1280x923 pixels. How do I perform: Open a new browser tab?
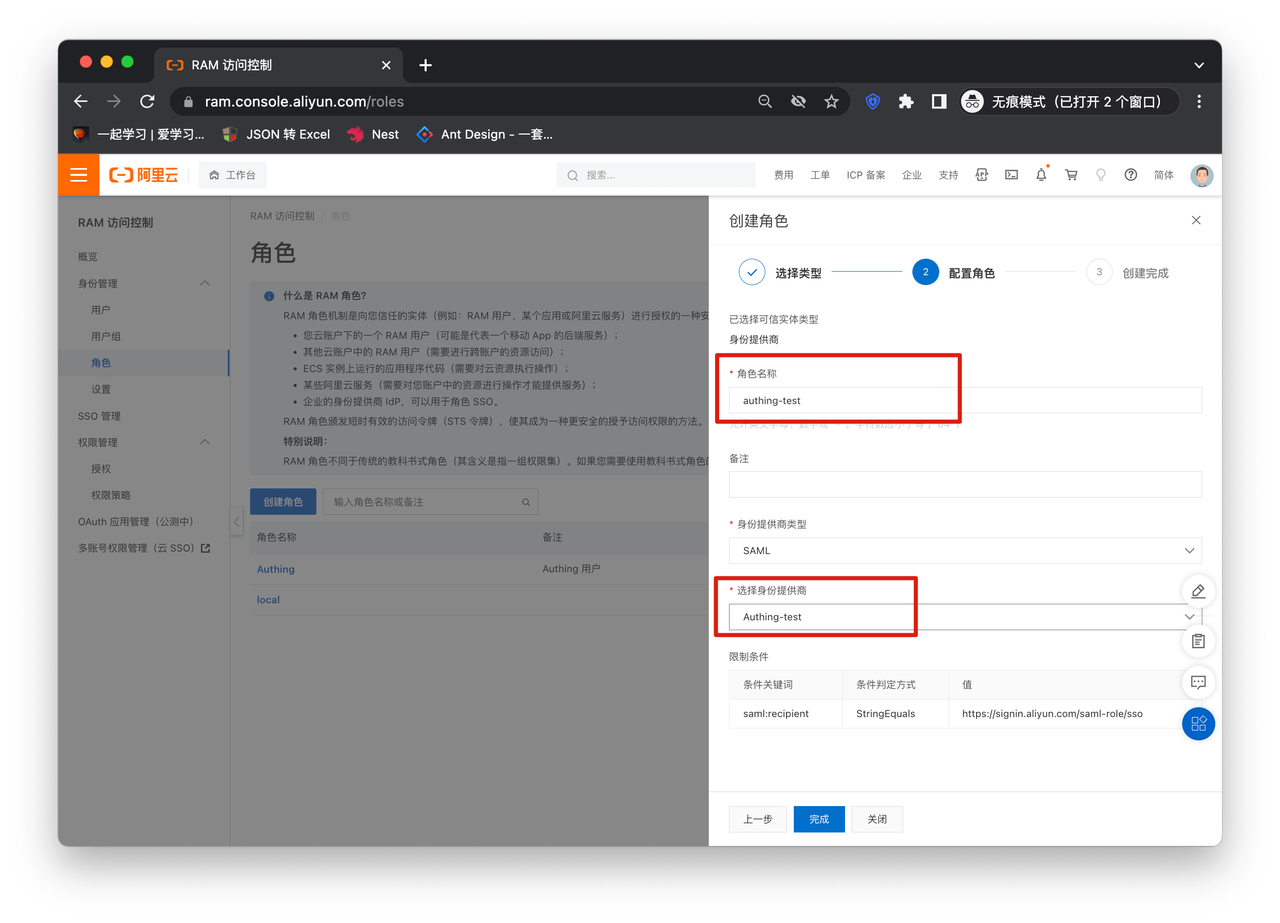[425, 65]
